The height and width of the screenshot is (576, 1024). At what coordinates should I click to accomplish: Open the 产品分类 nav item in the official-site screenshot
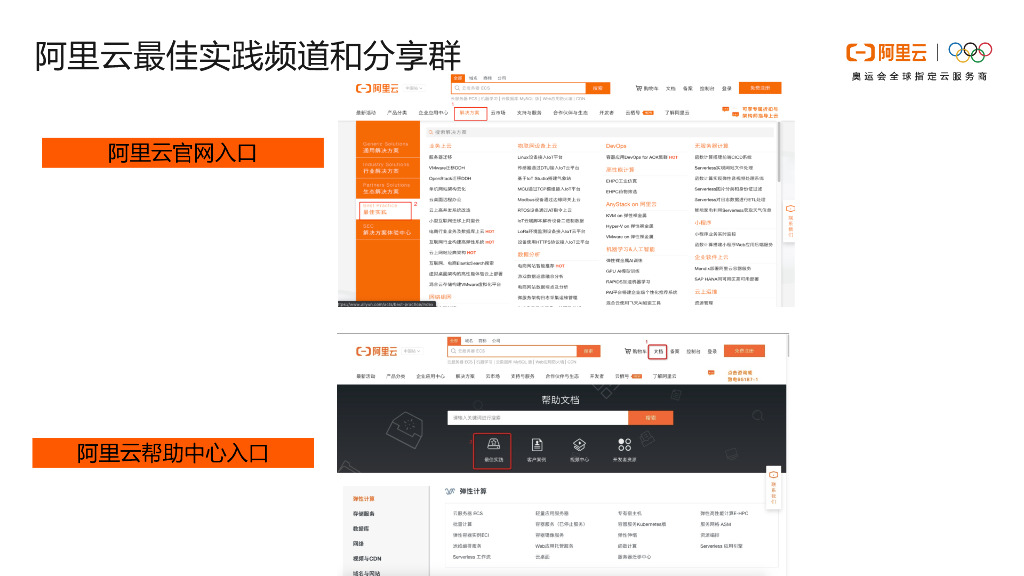[397, 113]
